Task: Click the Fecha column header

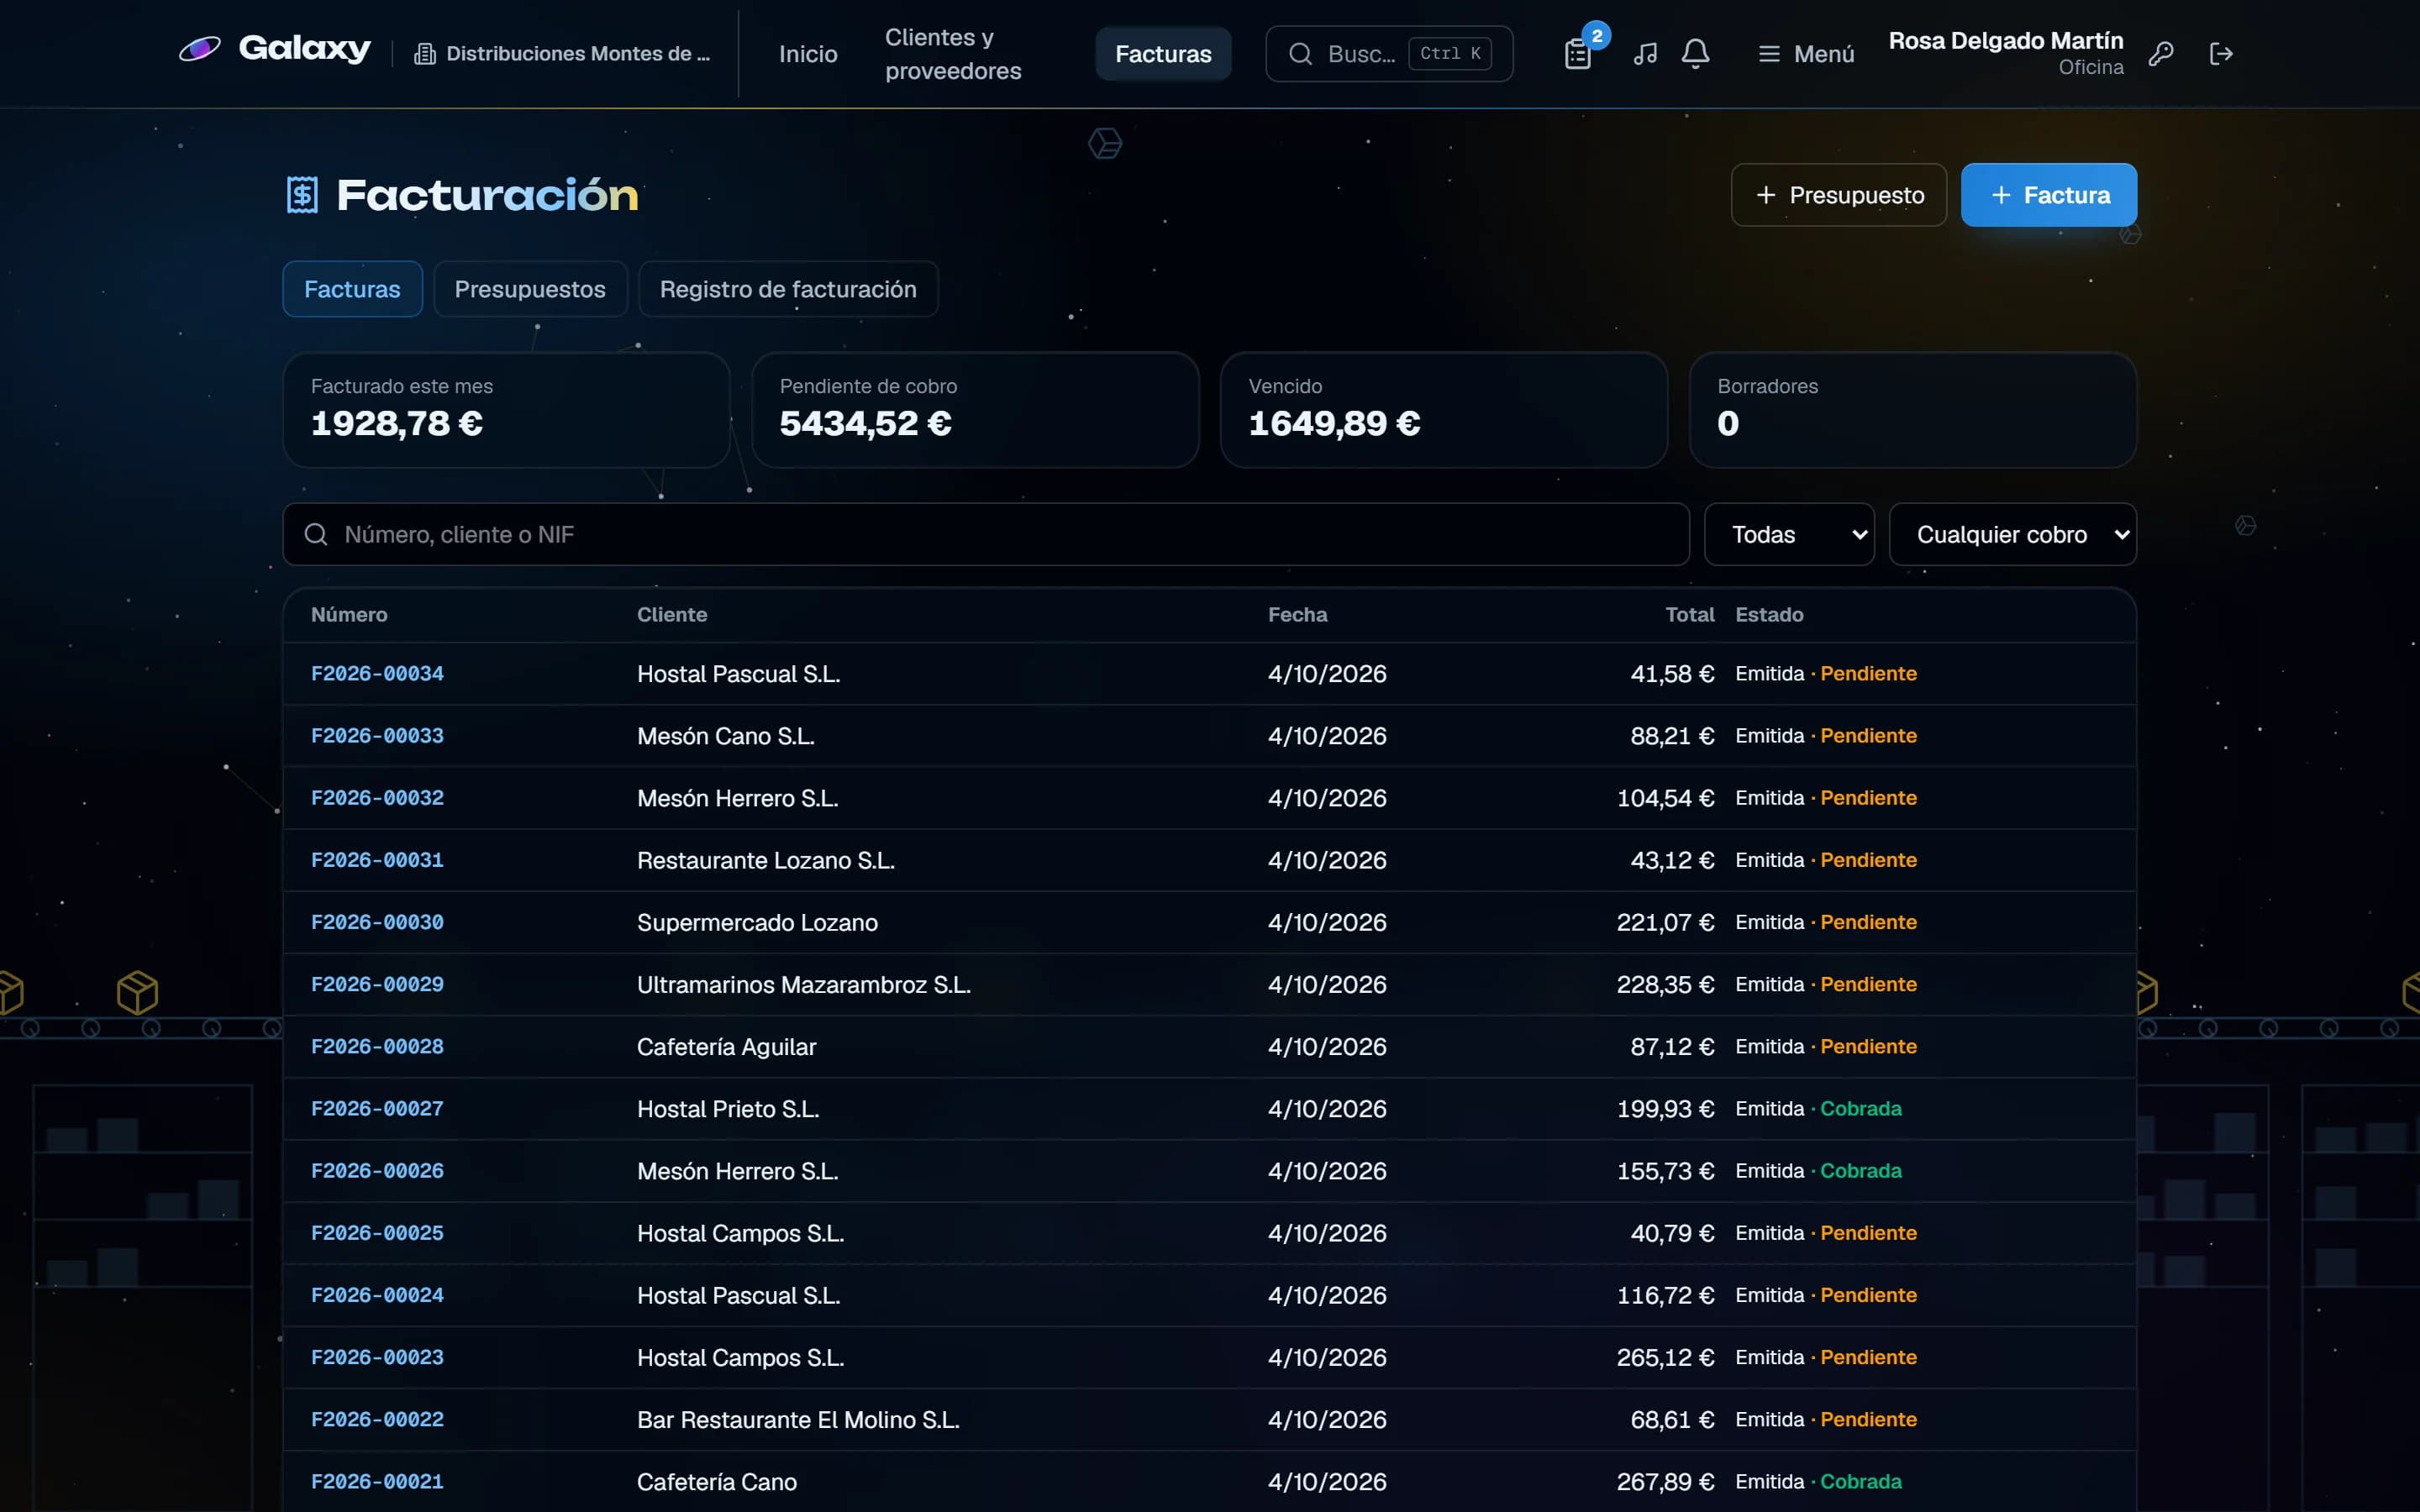Action: (x=1297, y=615)
